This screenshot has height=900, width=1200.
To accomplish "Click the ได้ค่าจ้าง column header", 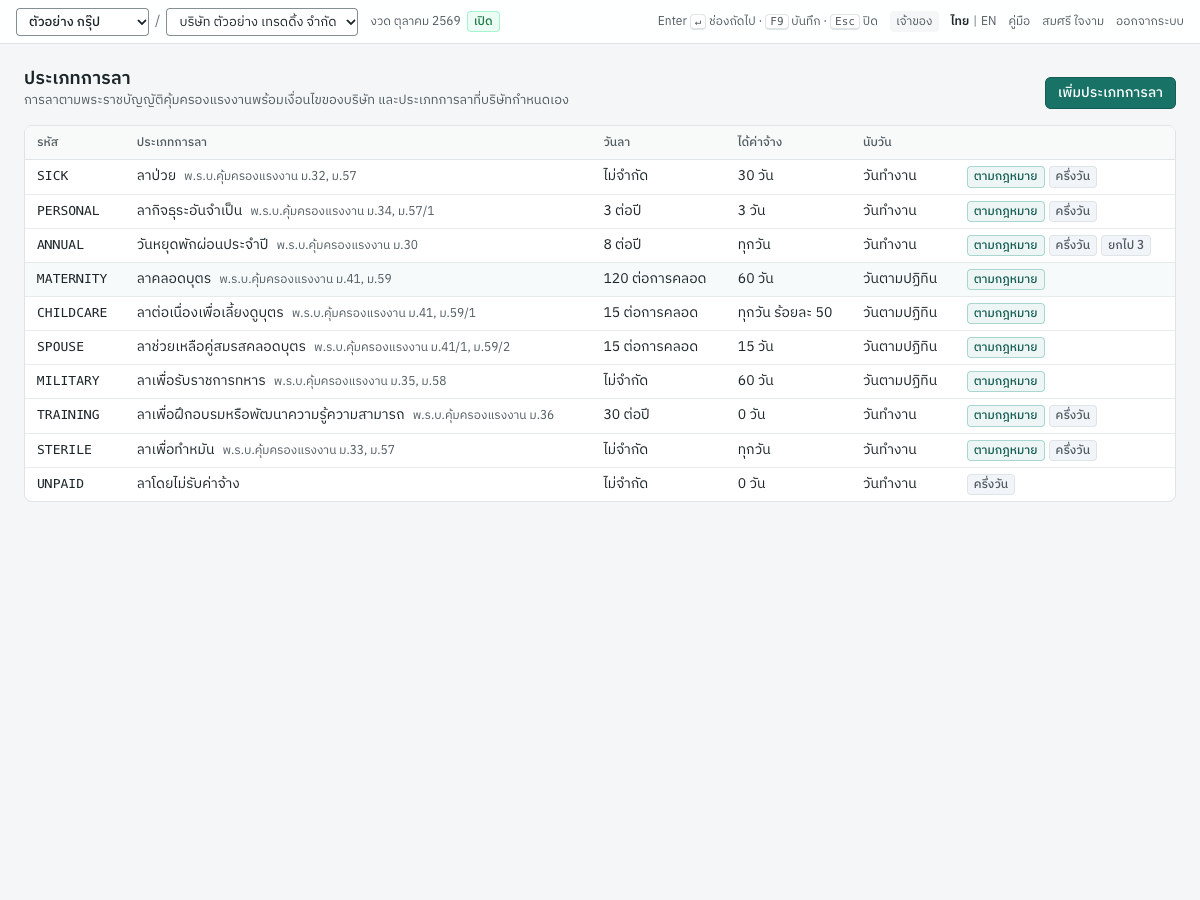I will coord(760,143).
